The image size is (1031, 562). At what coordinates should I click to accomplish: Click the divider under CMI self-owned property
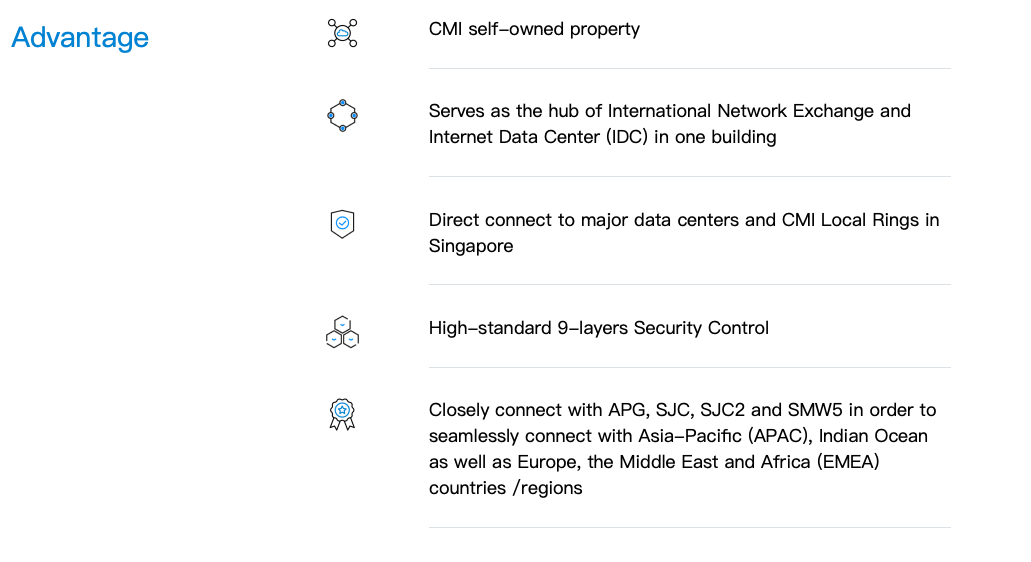pyautogui.click(x=690, y=68)
